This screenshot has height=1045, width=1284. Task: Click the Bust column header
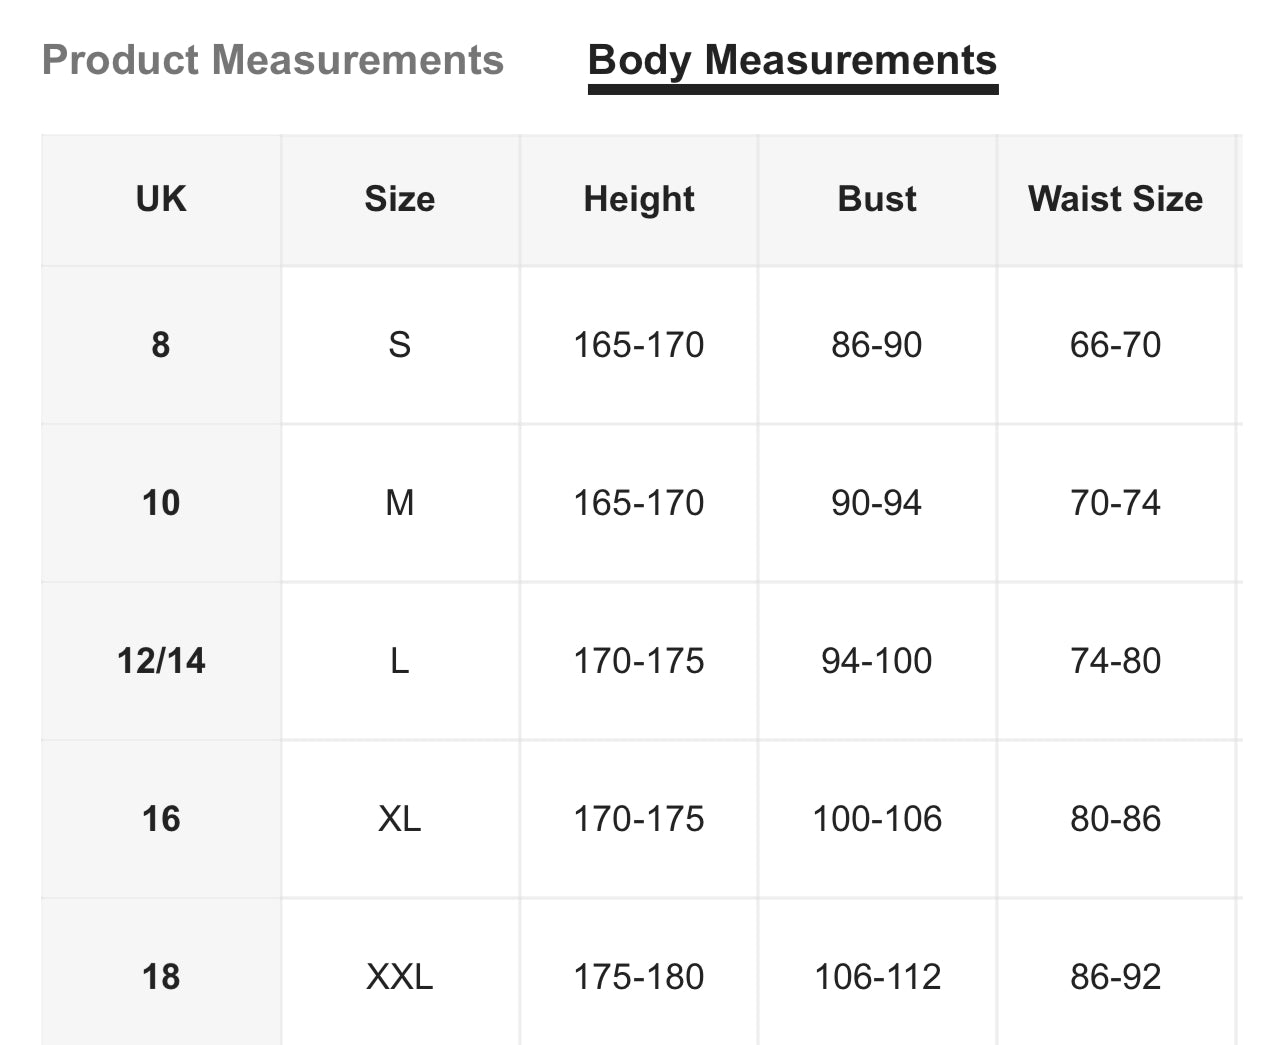coord(877,199)
